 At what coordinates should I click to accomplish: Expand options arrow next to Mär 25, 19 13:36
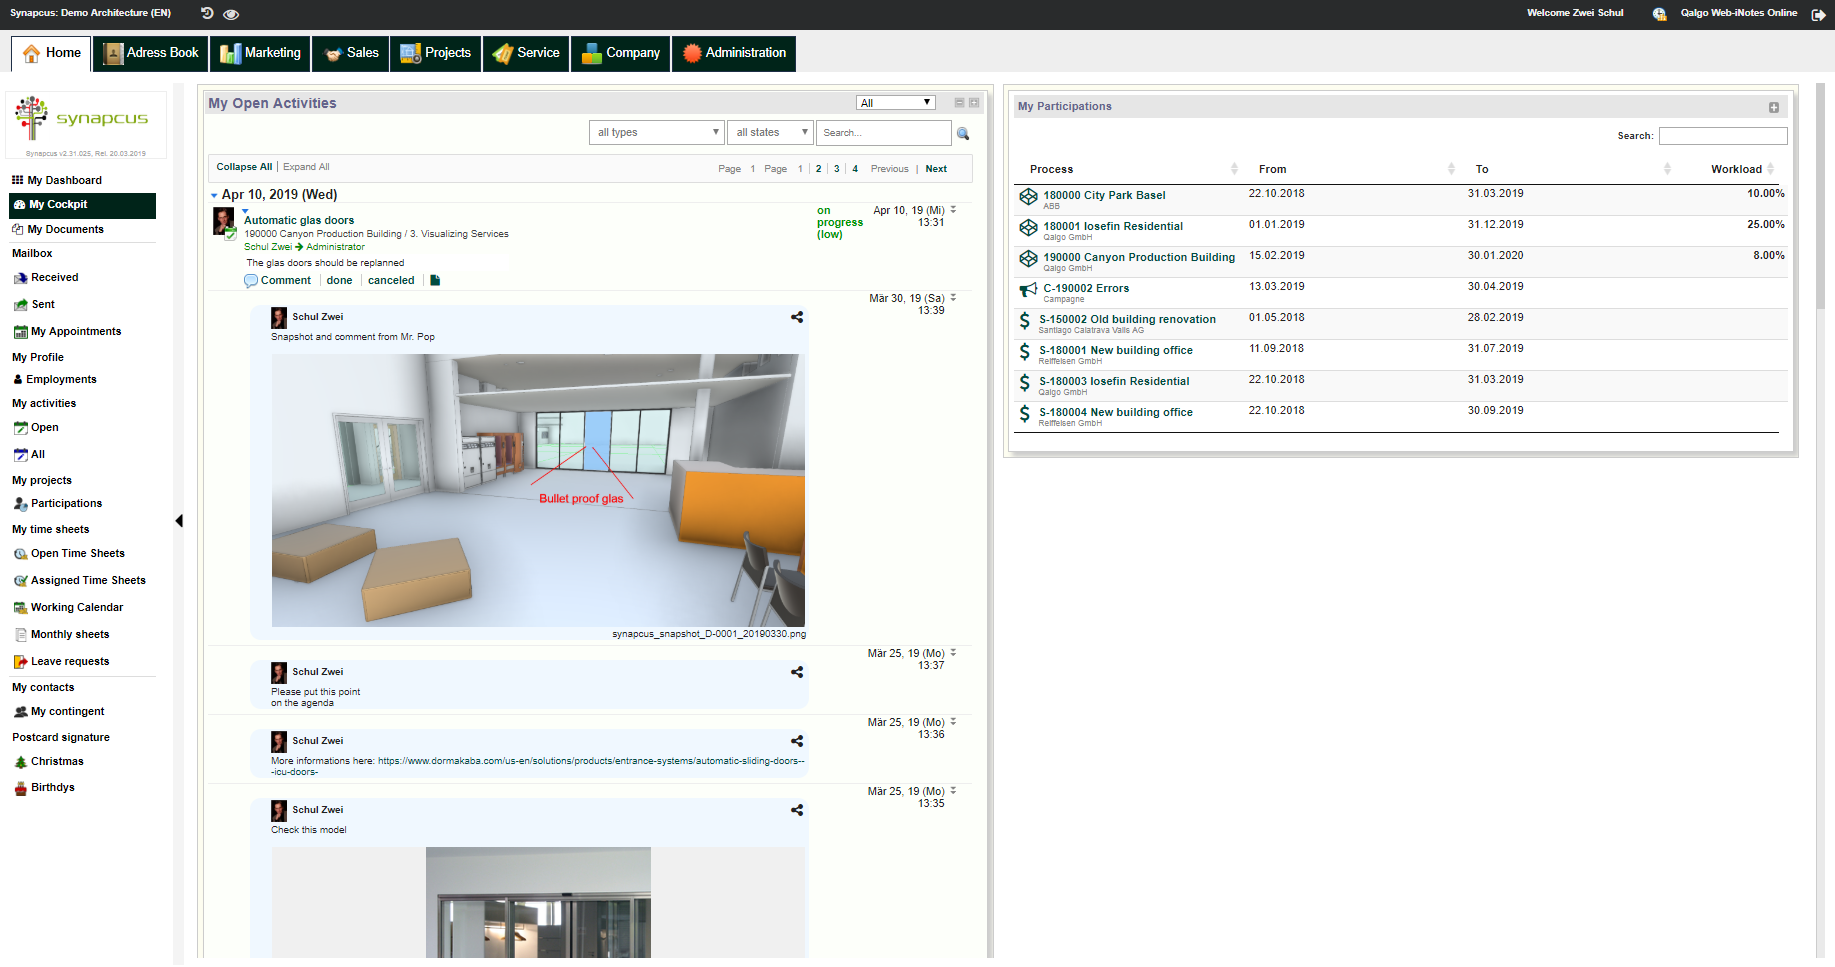[953, 722]
